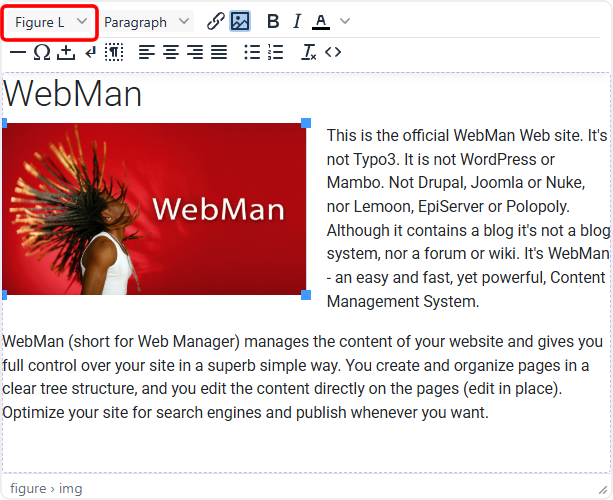Justify the text
The image size is (613, 500).
(x=219, y=52)
